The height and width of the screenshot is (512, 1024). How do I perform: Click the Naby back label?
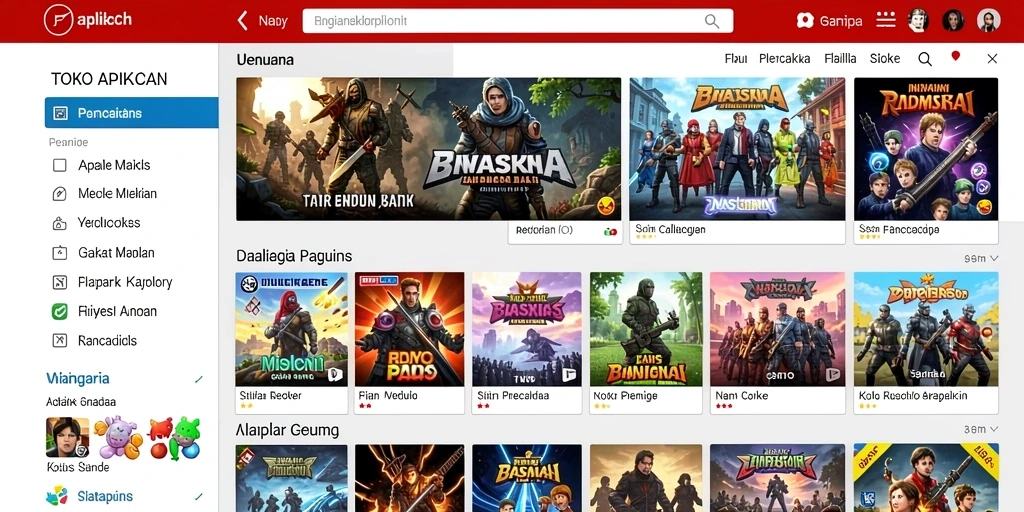(272, 22)
